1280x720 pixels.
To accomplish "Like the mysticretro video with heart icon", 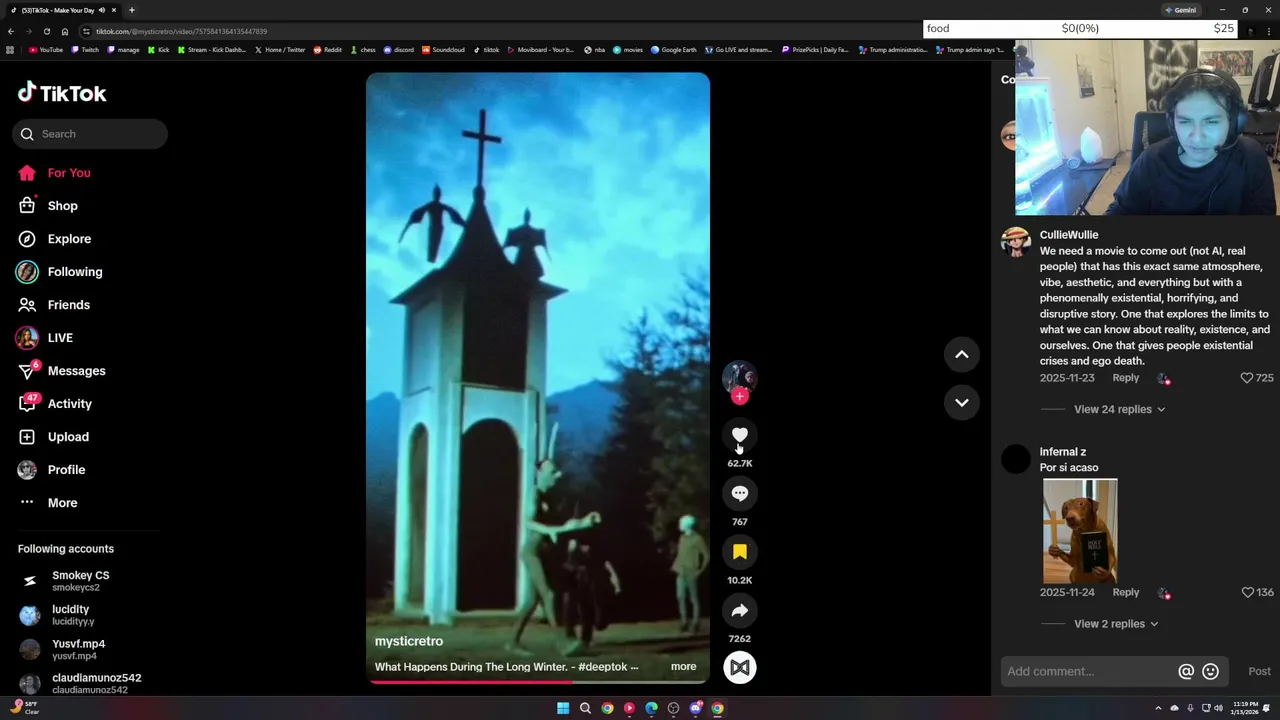I will 740,435.
